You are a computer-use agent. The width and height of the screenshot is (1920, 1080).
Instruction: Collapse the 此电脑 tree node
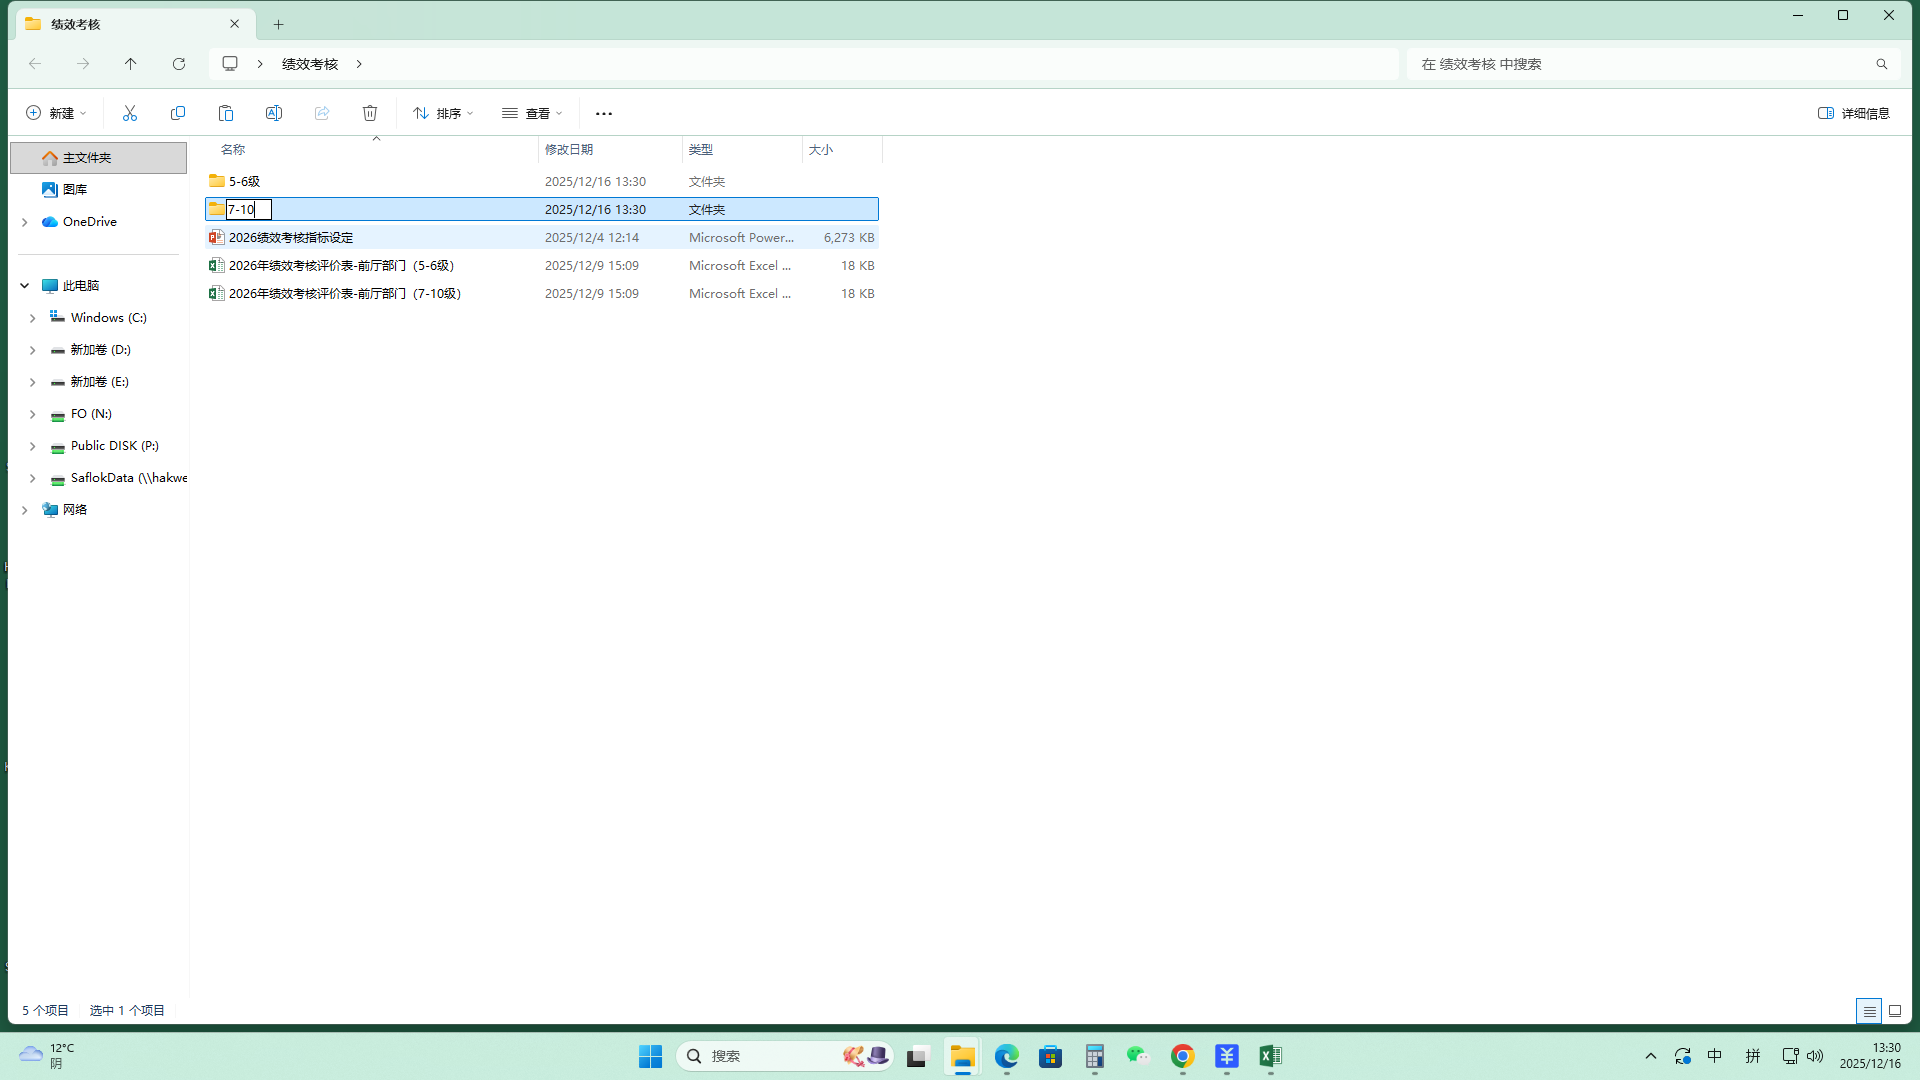[24, 286]
